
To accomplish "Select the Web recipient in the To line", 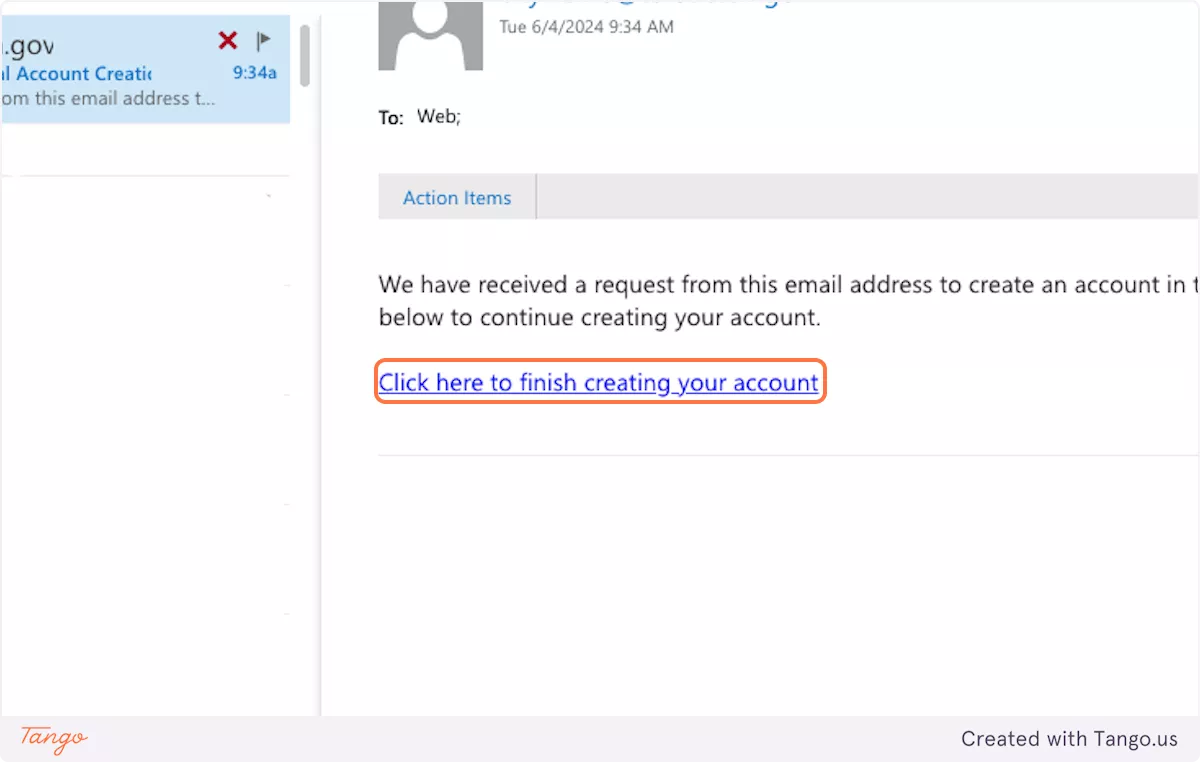I will point(438,117).
